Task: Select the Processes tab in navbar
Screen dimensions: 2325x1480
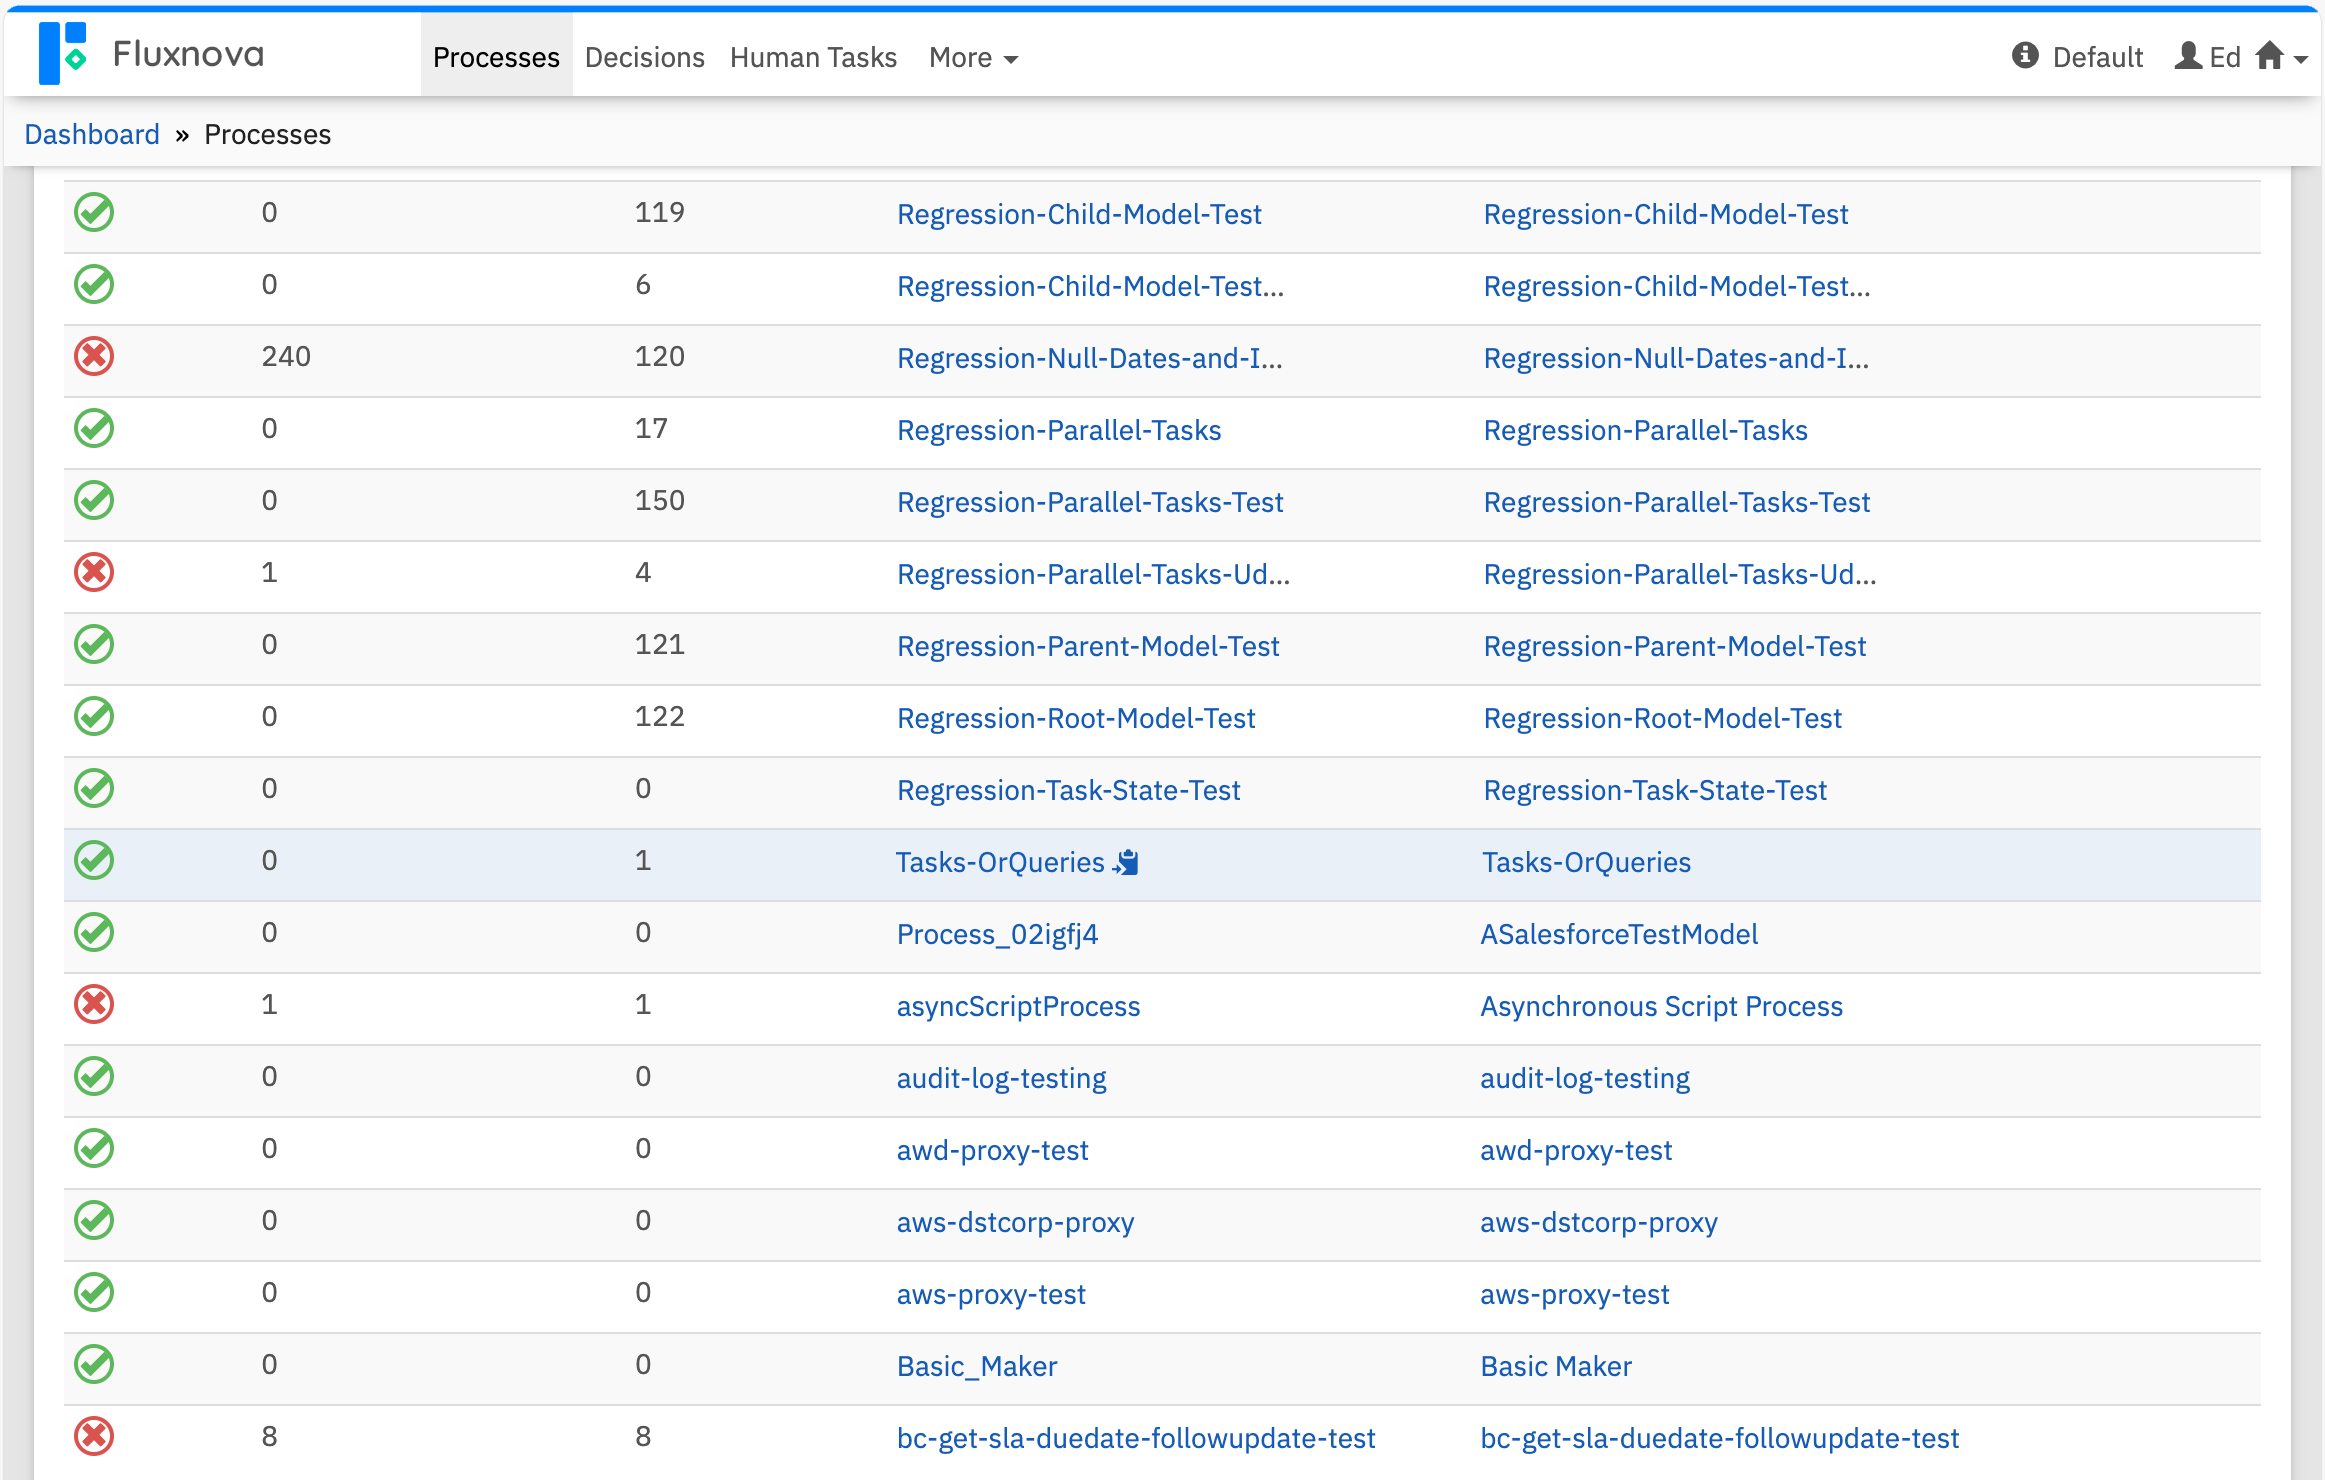Action: click(x=496, y=58)
